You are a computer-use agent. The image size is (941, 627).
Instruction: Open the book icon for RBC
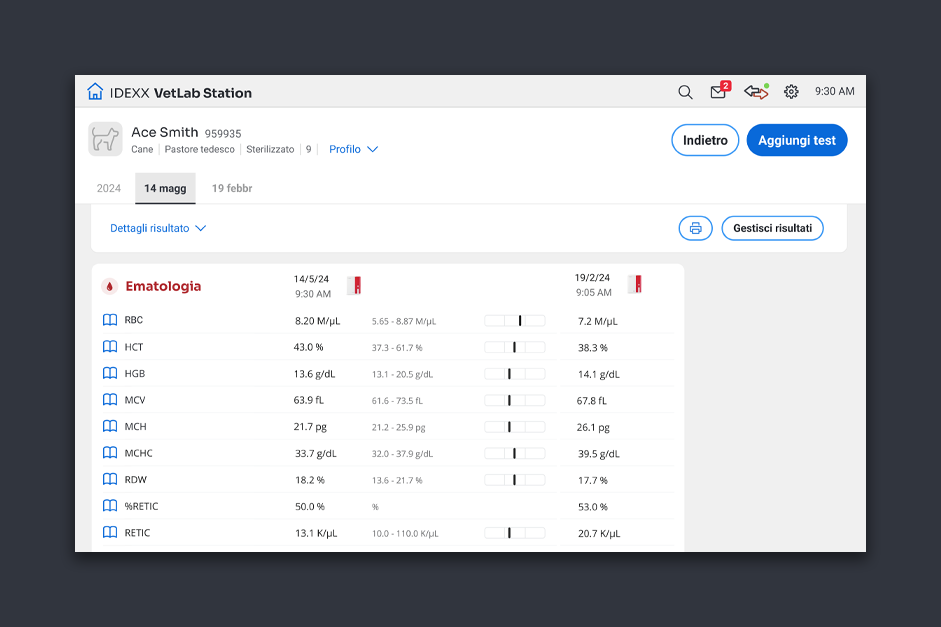[x=110, y=320]
